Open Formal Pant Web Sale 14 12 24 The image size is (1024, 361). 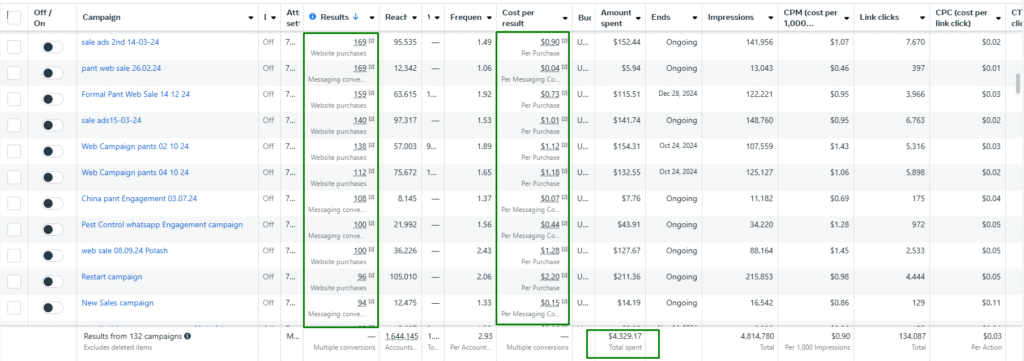[136, 94]
